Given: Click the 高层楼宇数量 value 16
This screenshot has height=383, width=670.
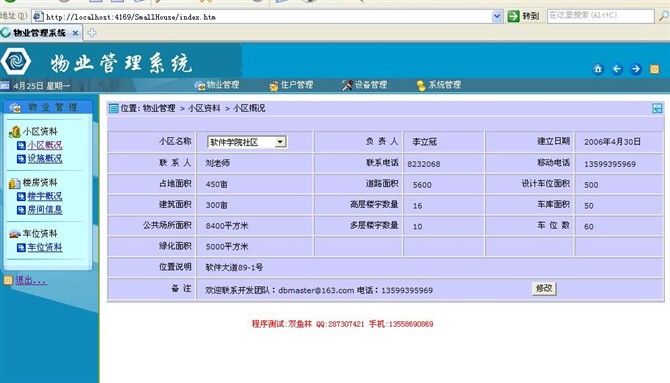Looking at the screenshot, I should (x=417, y=206).
